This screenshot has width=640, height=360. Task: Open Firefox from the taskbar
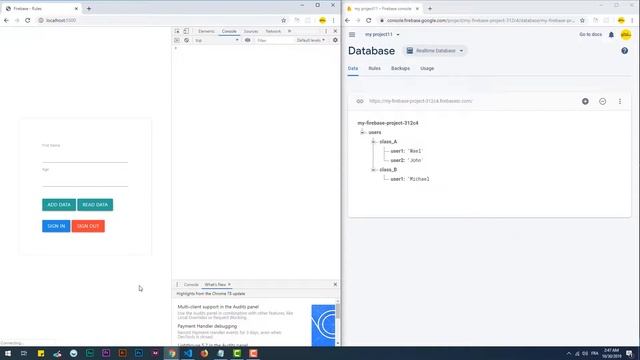pyautogui.click(x=204, y=353)
